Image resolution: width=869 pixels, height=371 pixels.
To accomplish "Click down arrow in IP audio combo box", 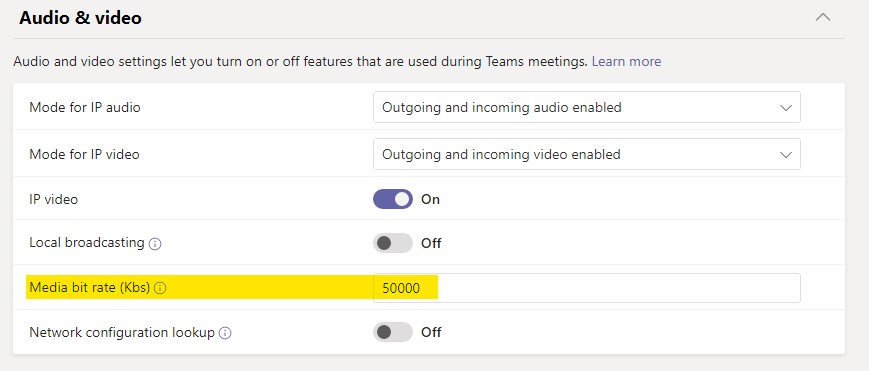I will (x=786, y=108).
